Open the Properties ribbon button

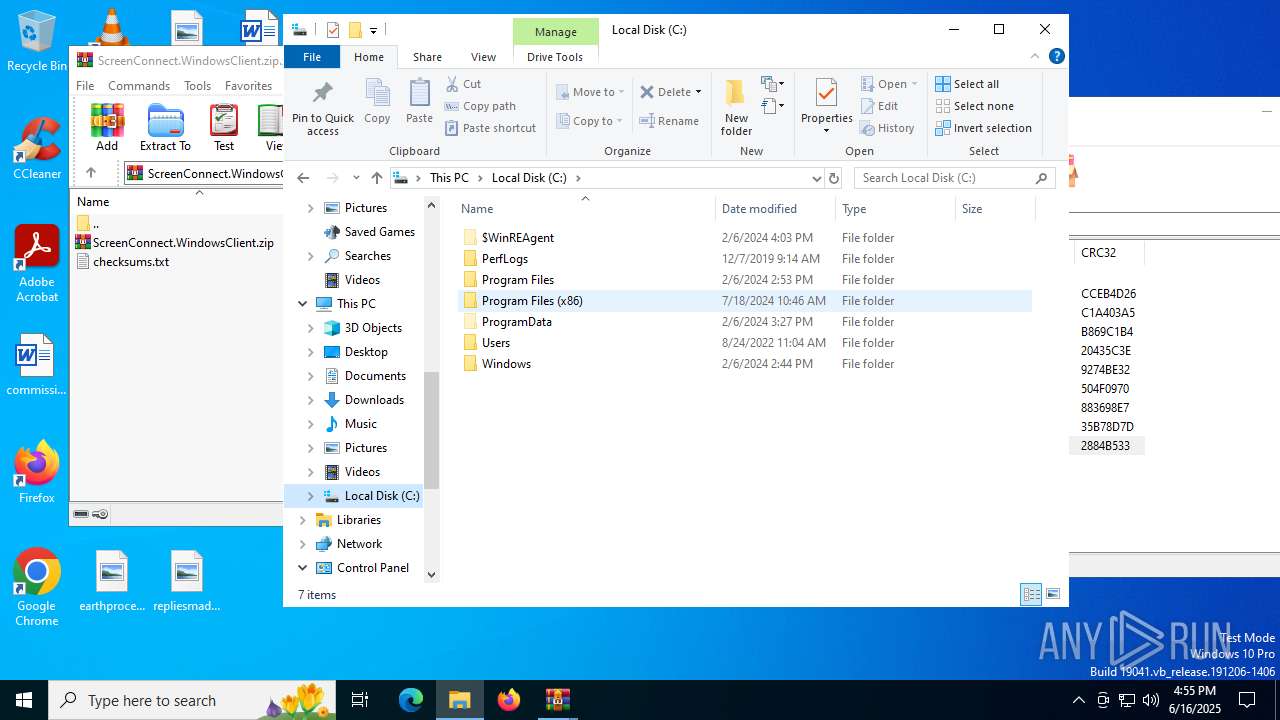[826, 108]
